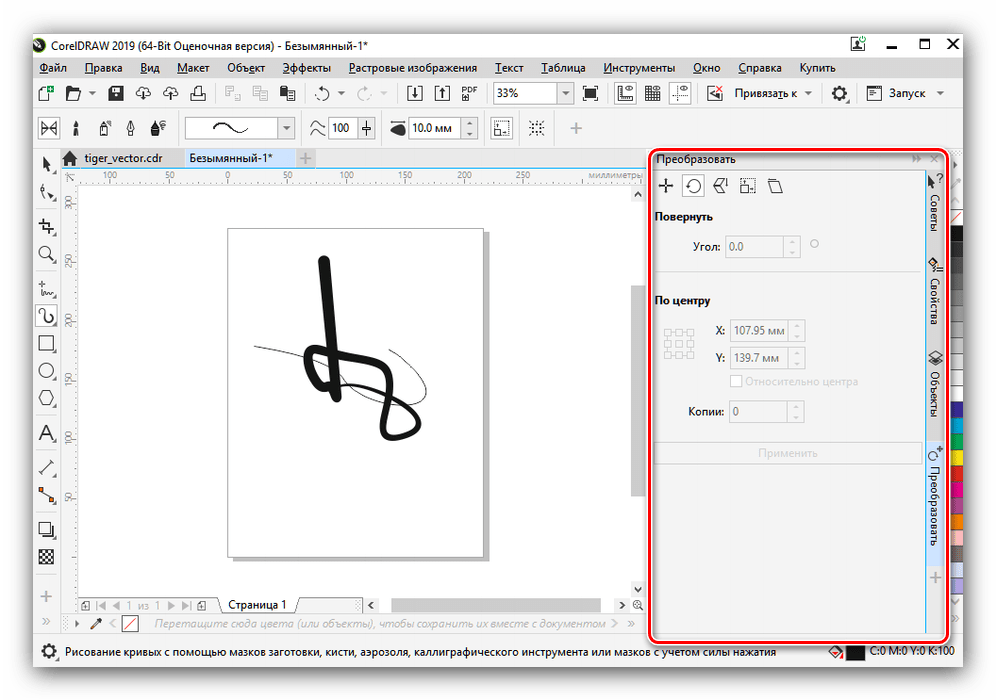Image resolution: width=996 pixels, height=700 pixels.
Task: Open the brush stroke preset dropdown
Action: (x=286, y=128)
